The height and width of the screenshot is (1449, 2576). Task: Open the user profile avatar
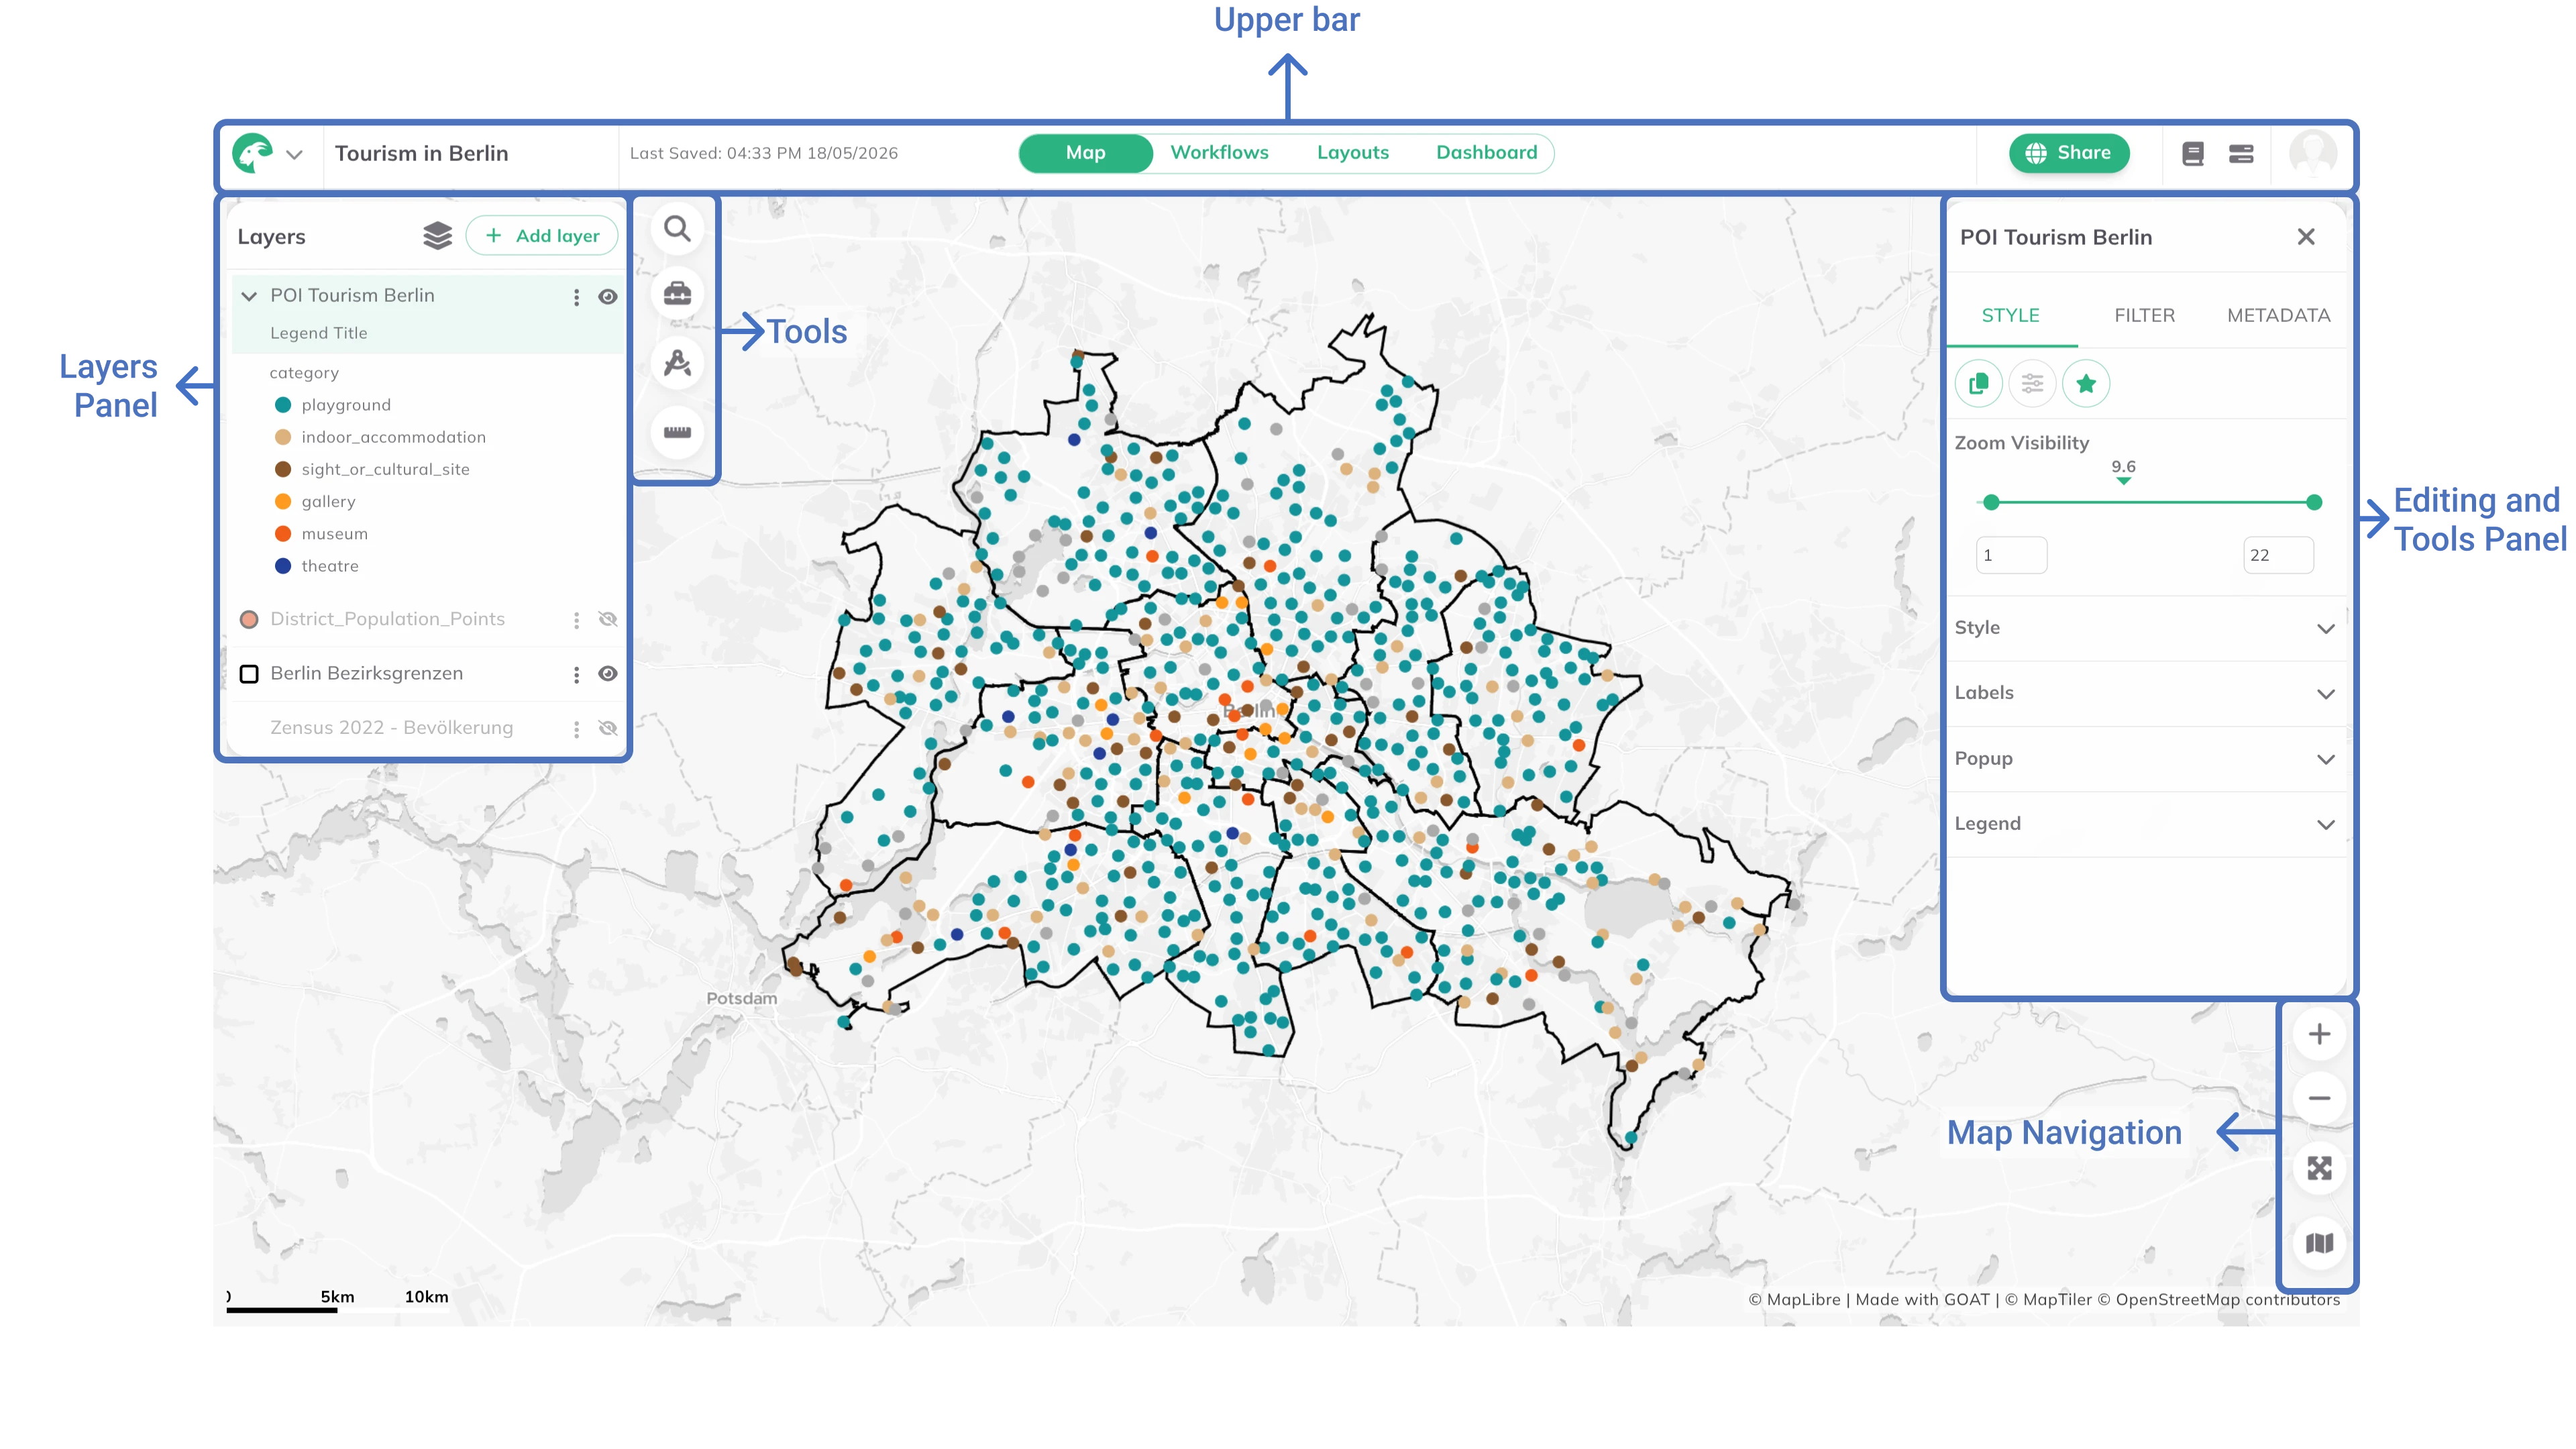(x=2312, y=153)
